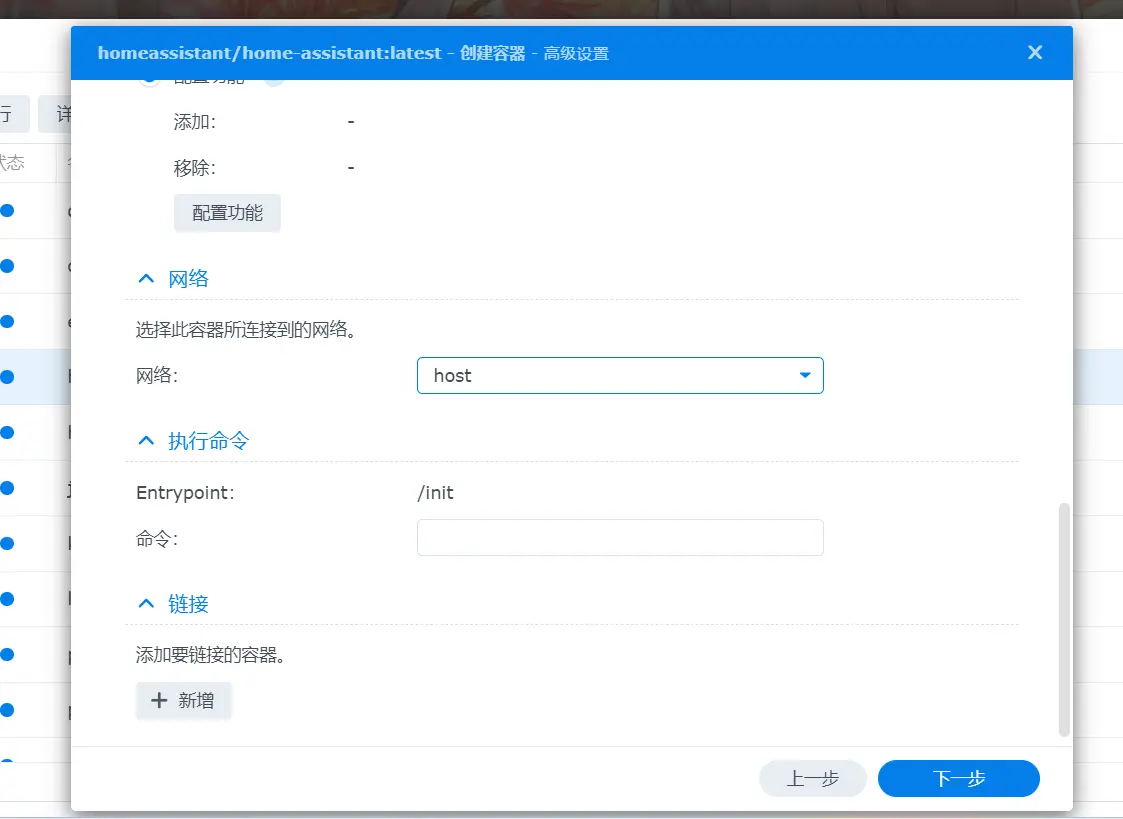Proceed with 下一步 button
1123x819 pixels.
pyautogui.click(x=958, y=778)
